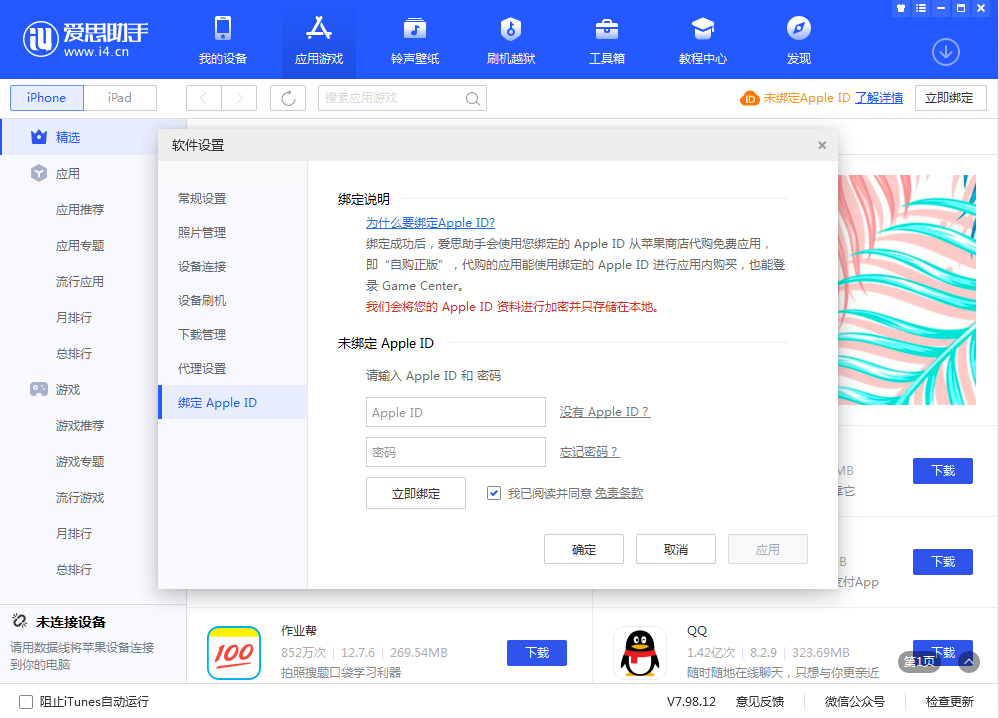The image size is (999, 718).
Task: Click 了解详情 link in top bar
Action: (879, 98)
